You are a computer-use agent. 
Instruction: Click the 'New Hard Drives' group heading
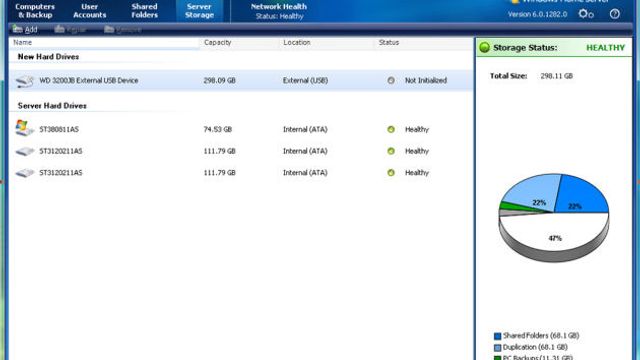[x=48, y=57]
